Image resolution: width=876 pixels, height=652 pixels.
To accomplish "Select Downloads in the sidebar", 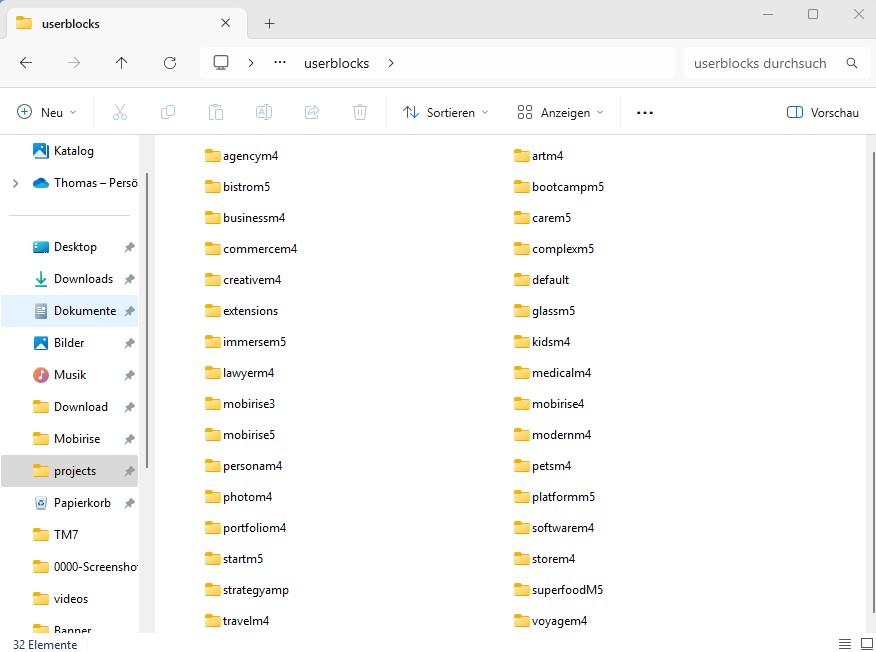I will [x=83, y=279].
